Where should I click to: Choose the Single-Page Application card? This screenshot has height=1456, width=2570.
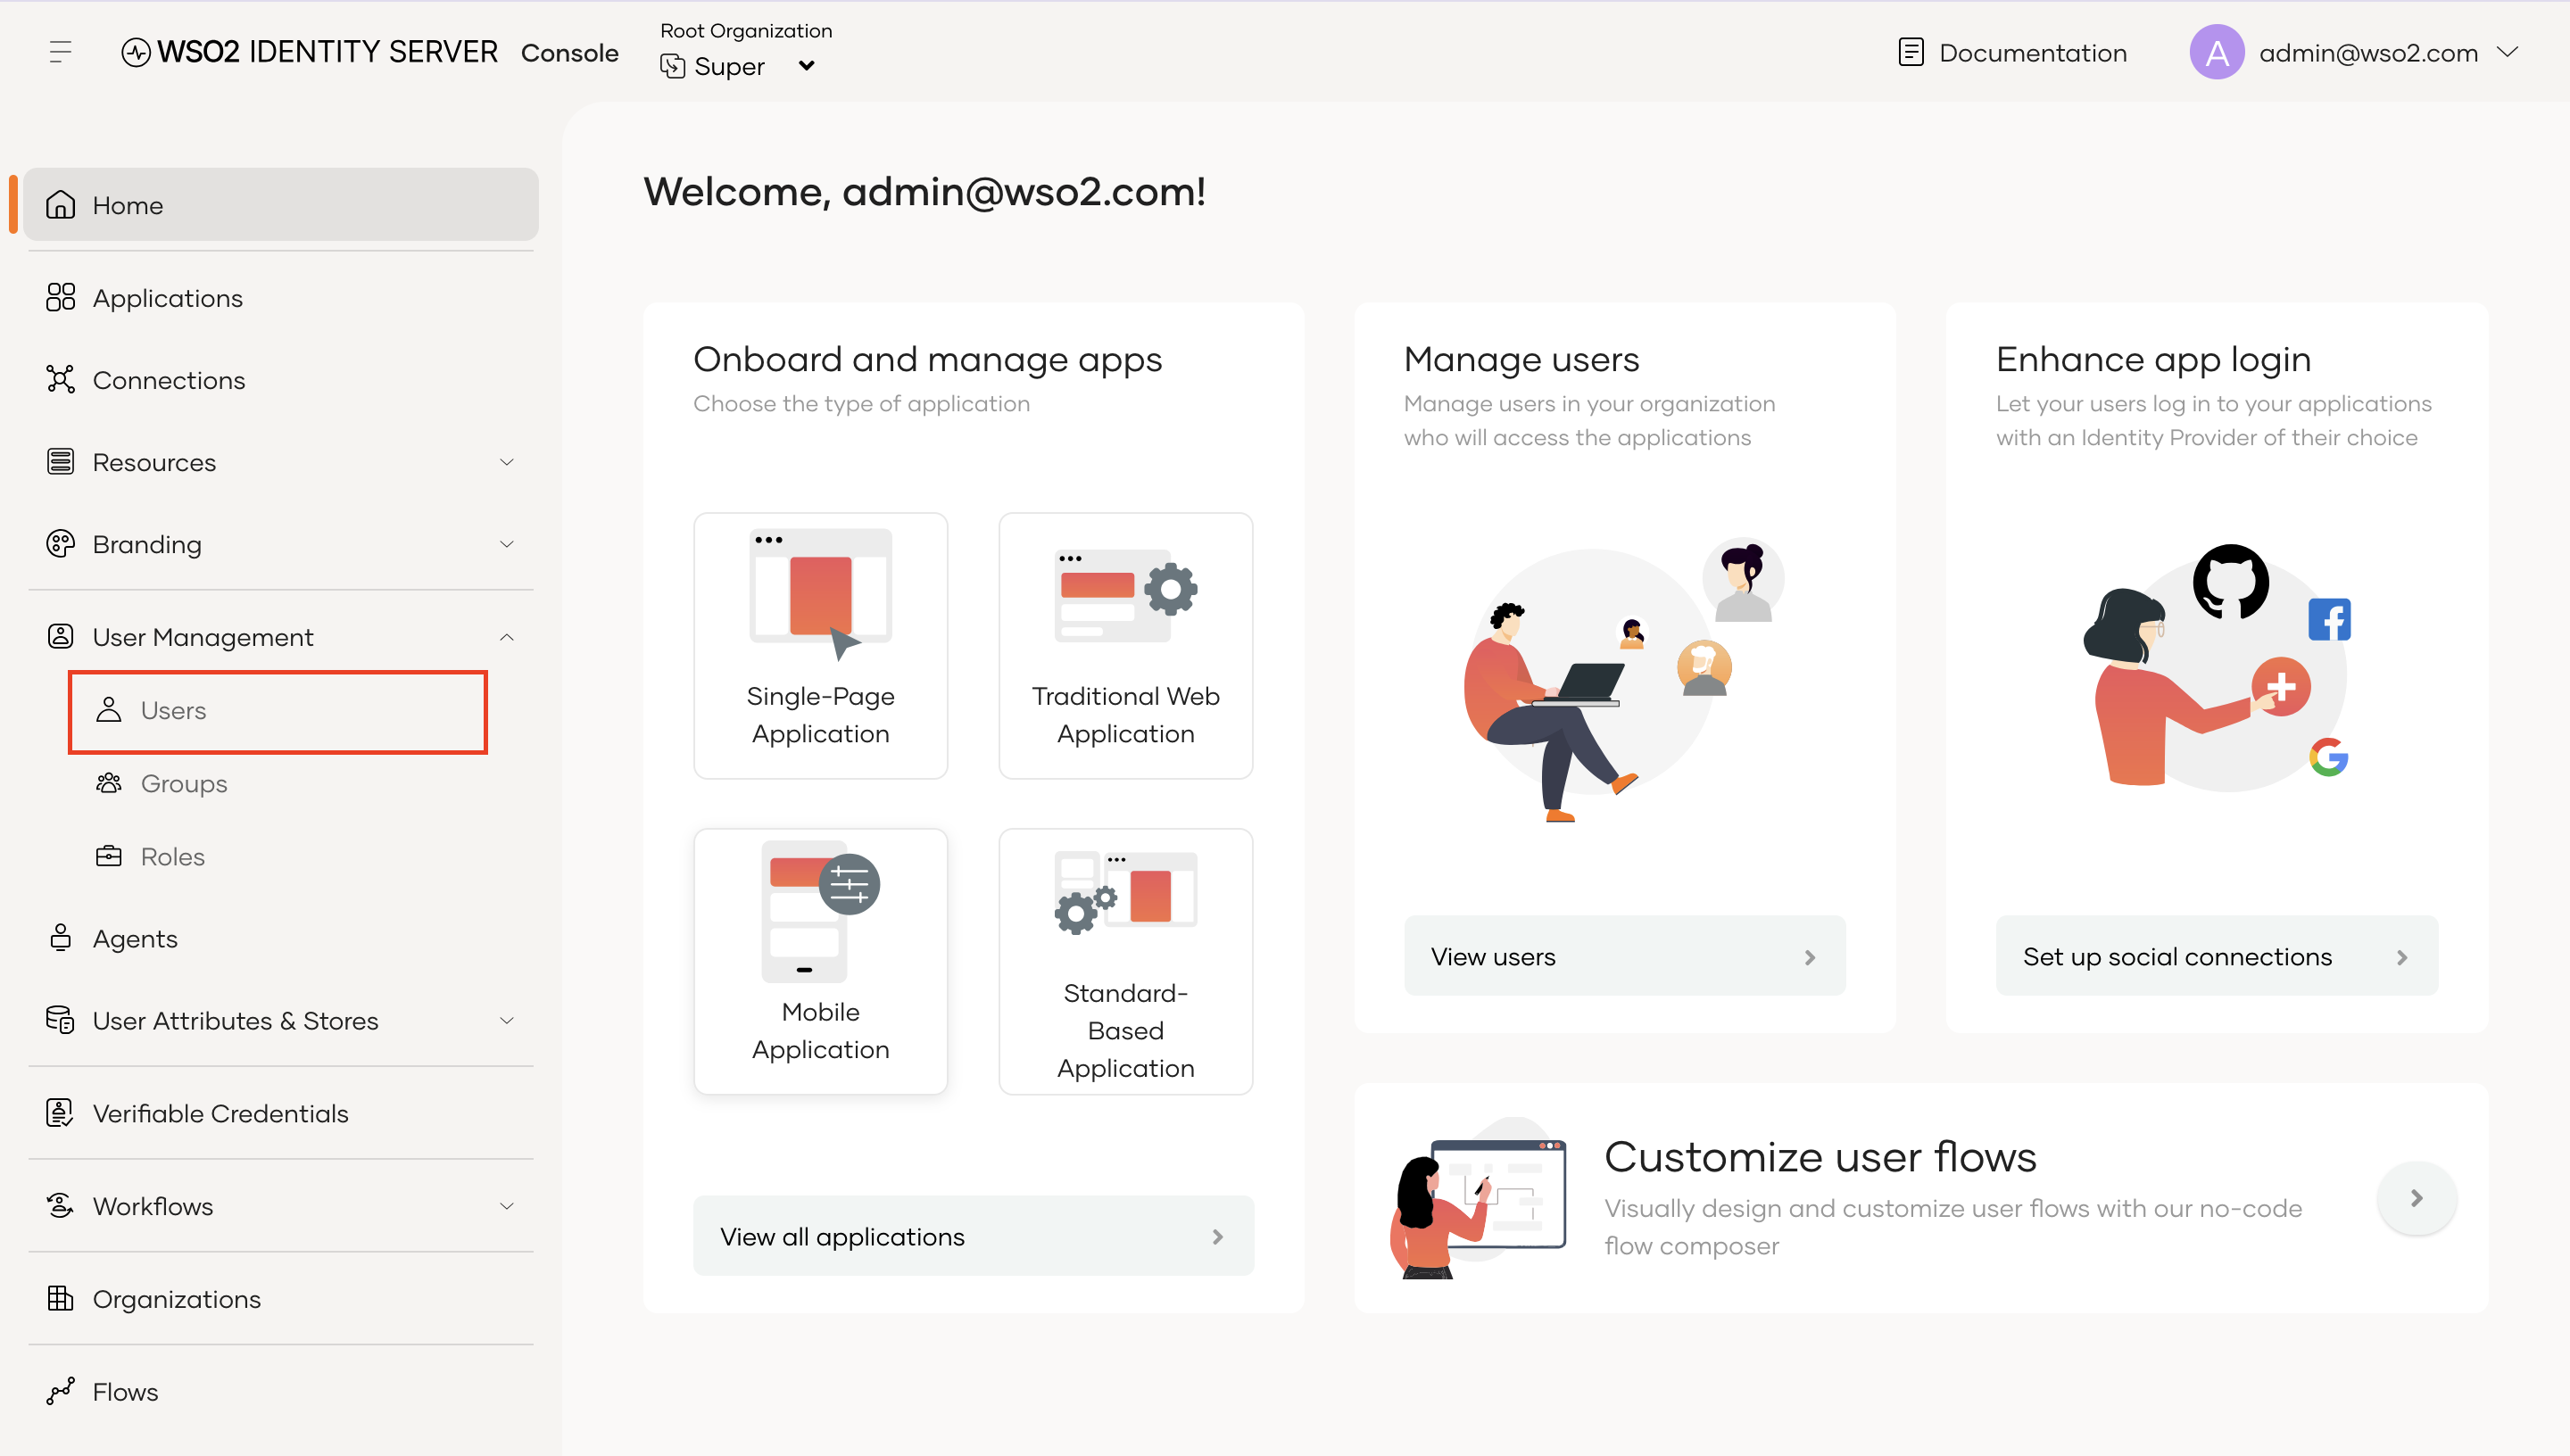click(820, 646)
